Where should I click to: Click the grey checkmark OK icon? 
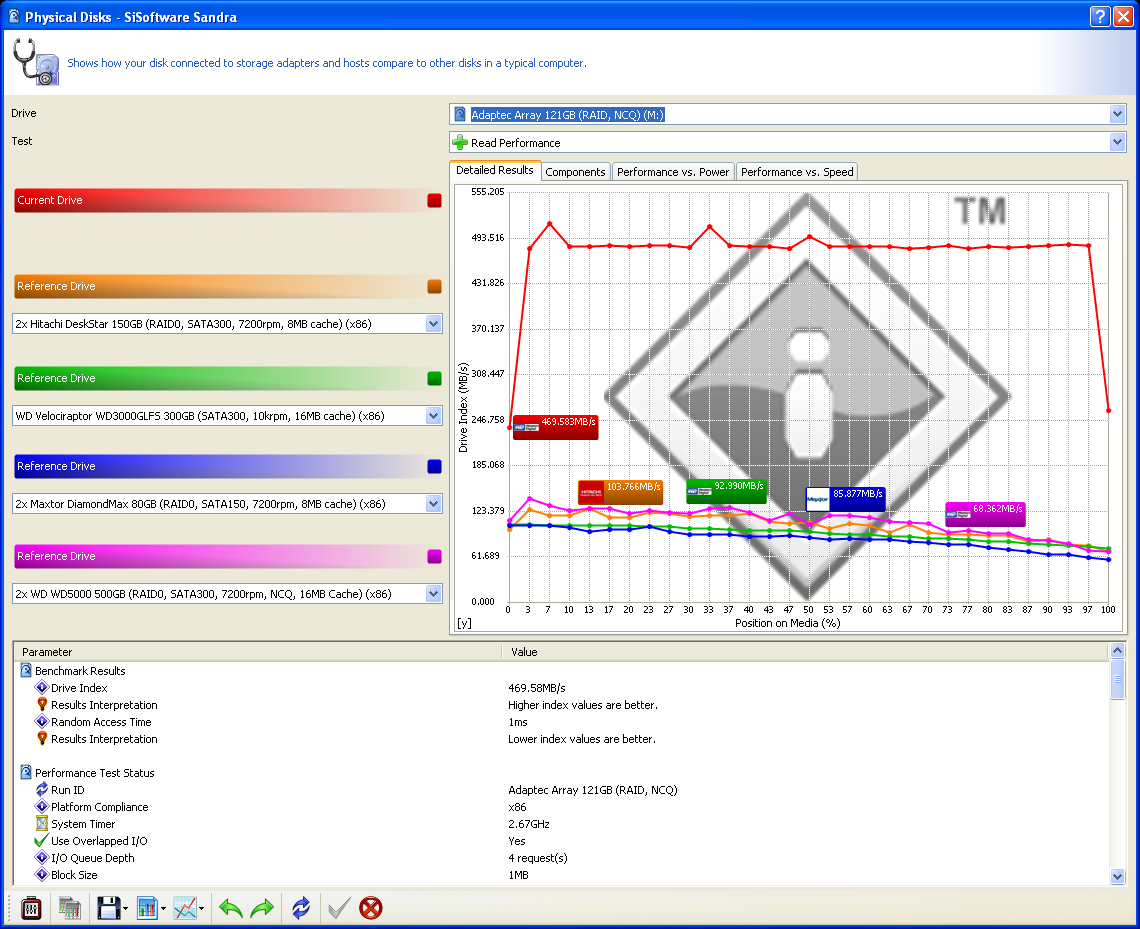click(339, 908)
